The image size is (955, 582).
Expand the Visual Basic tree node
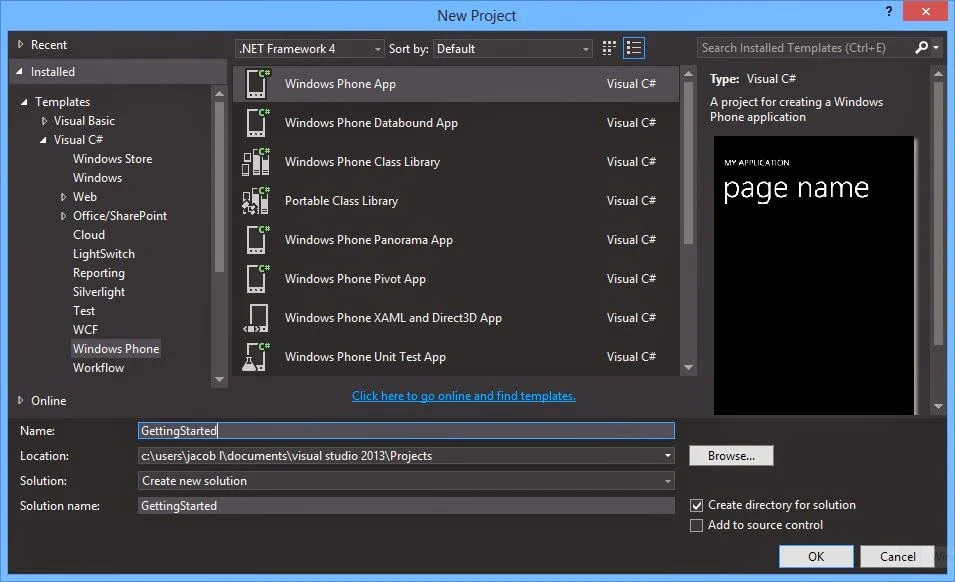tap(44, 121)
